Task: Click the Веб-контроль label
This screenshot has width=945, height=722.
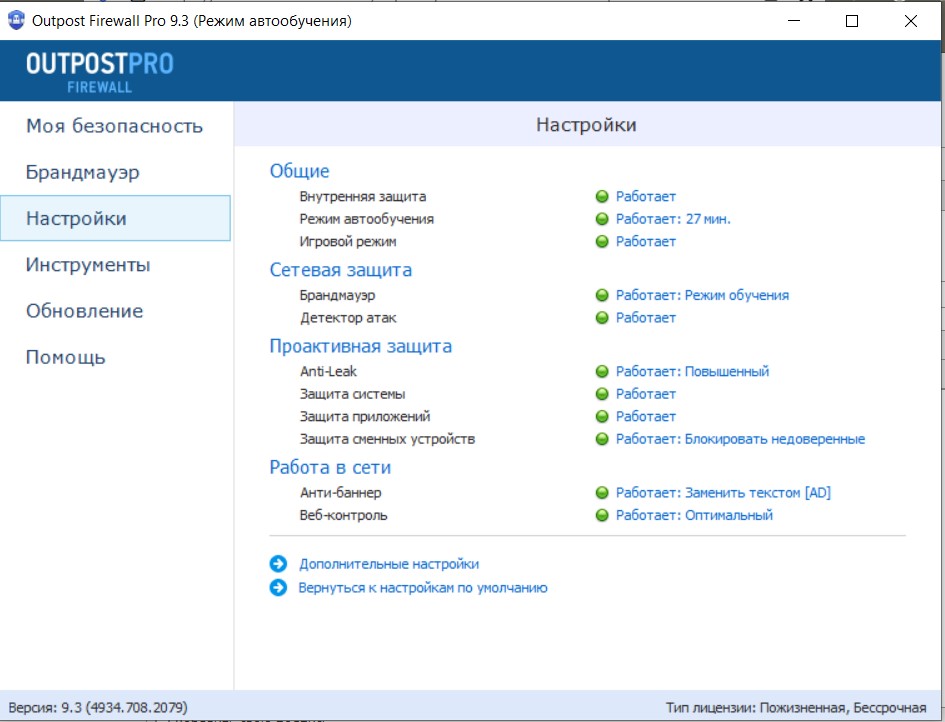Action: coord(344,515)
